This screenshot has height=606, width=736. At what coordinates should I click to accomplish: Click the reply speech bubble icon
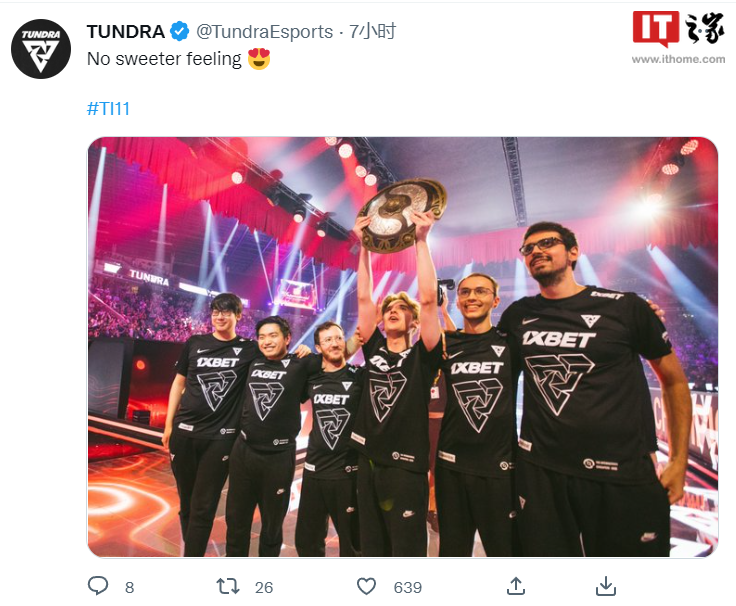[98, 586]
